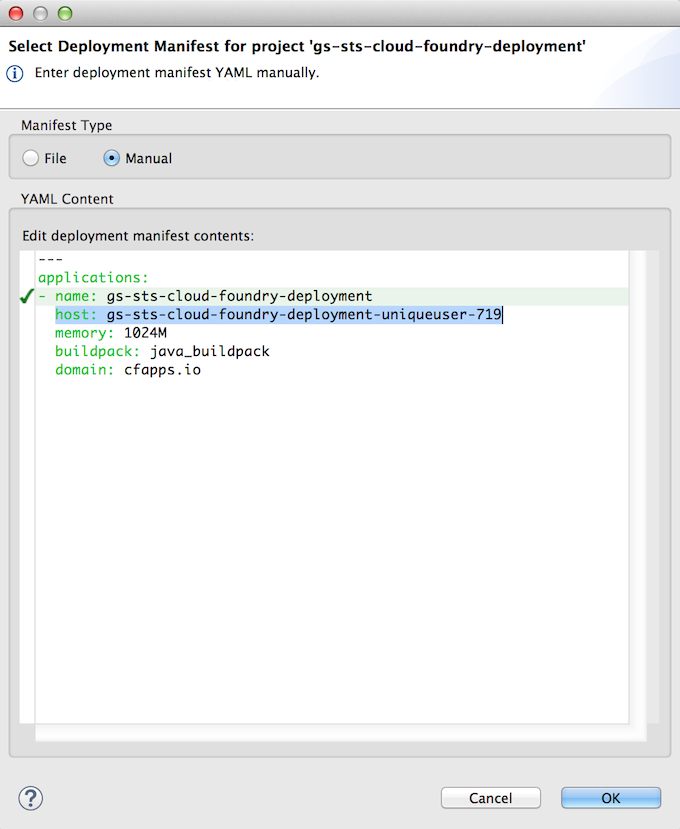The image size is (680, 829).
Task: Click the info icon beside manual YAML message
Action: click(15, 73)
